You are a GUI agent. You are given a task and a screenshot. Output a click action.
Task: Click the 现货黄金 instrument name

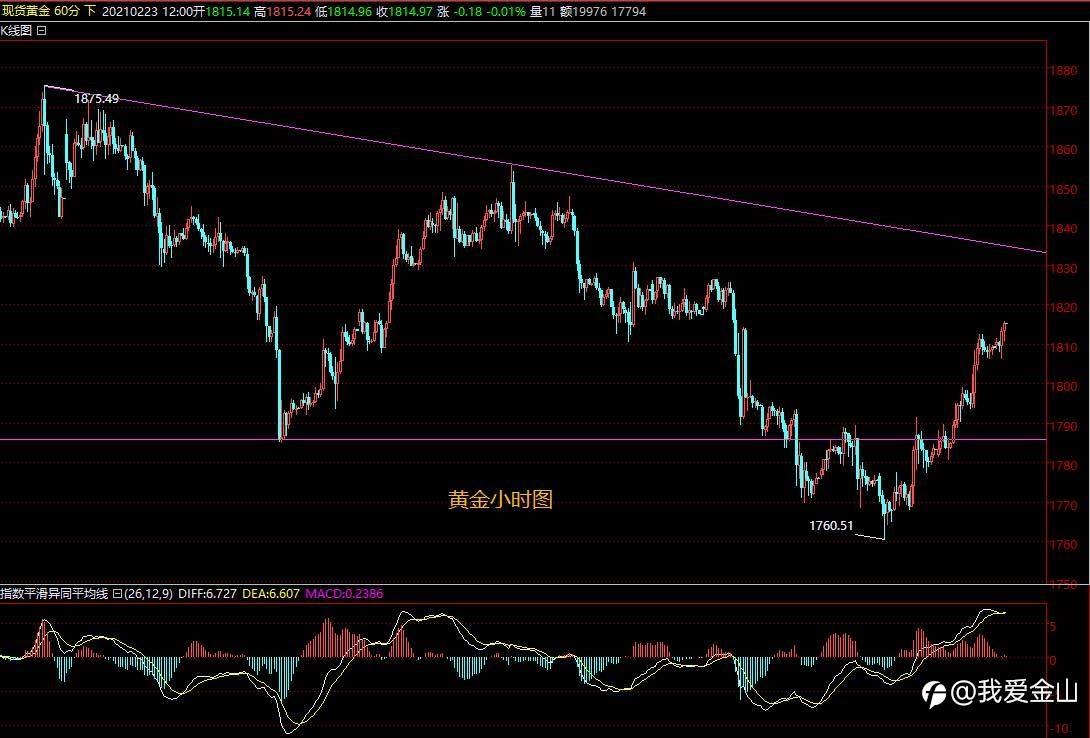(25, 11)
